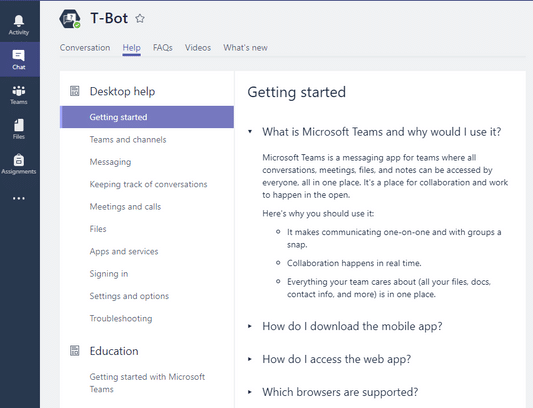The image size is (533, 408).
Task: Expand the 'How do I access the web app?' arrow
Action: 250,359
